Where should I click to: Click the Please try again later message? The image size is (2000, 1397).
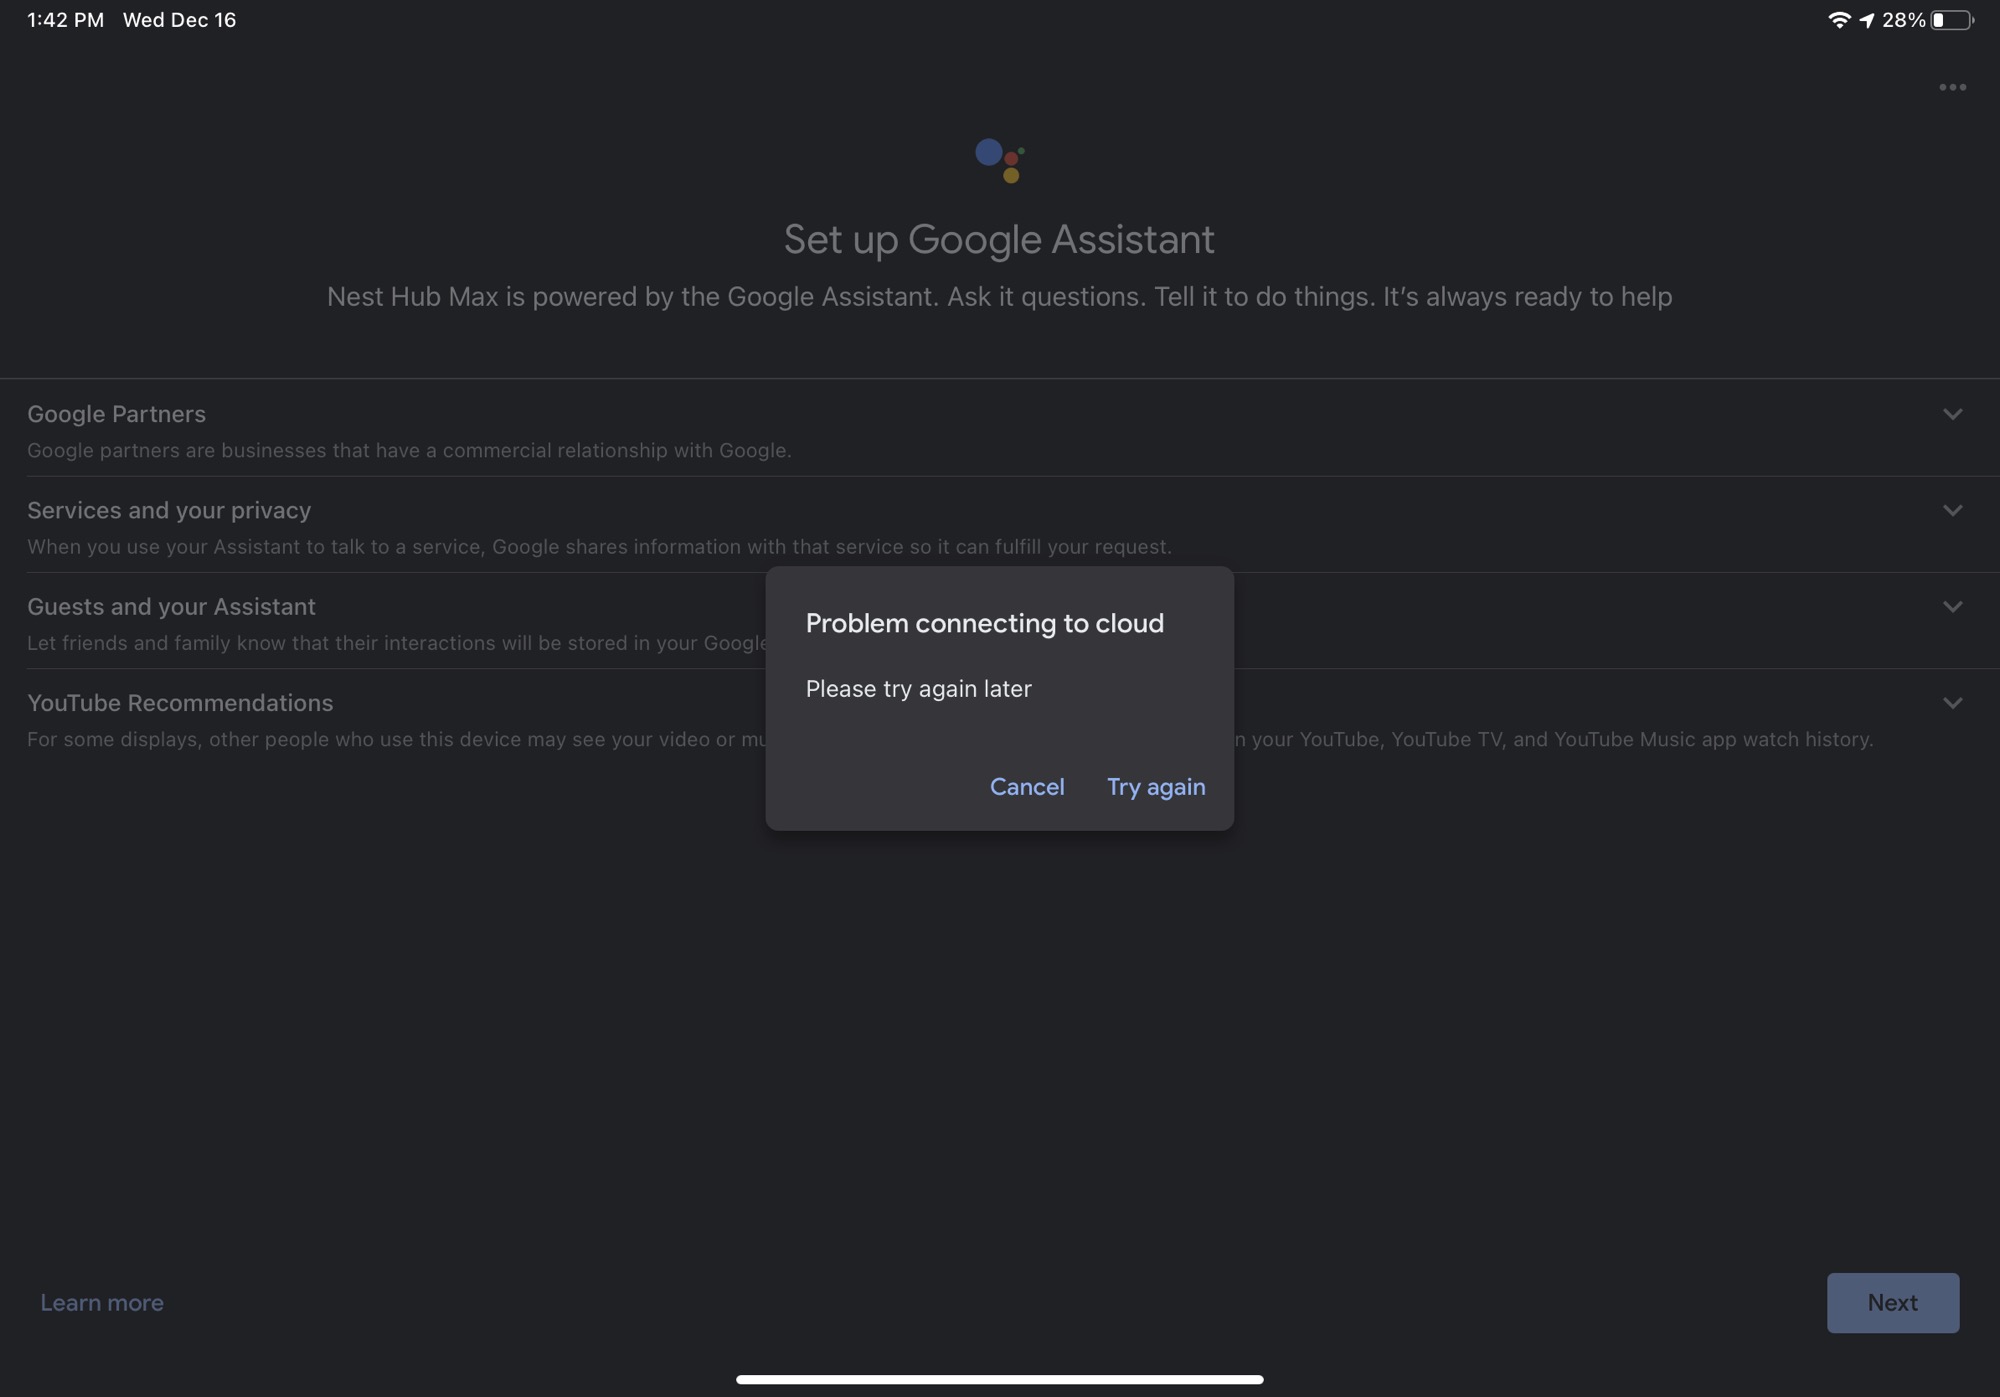(918, 688)
